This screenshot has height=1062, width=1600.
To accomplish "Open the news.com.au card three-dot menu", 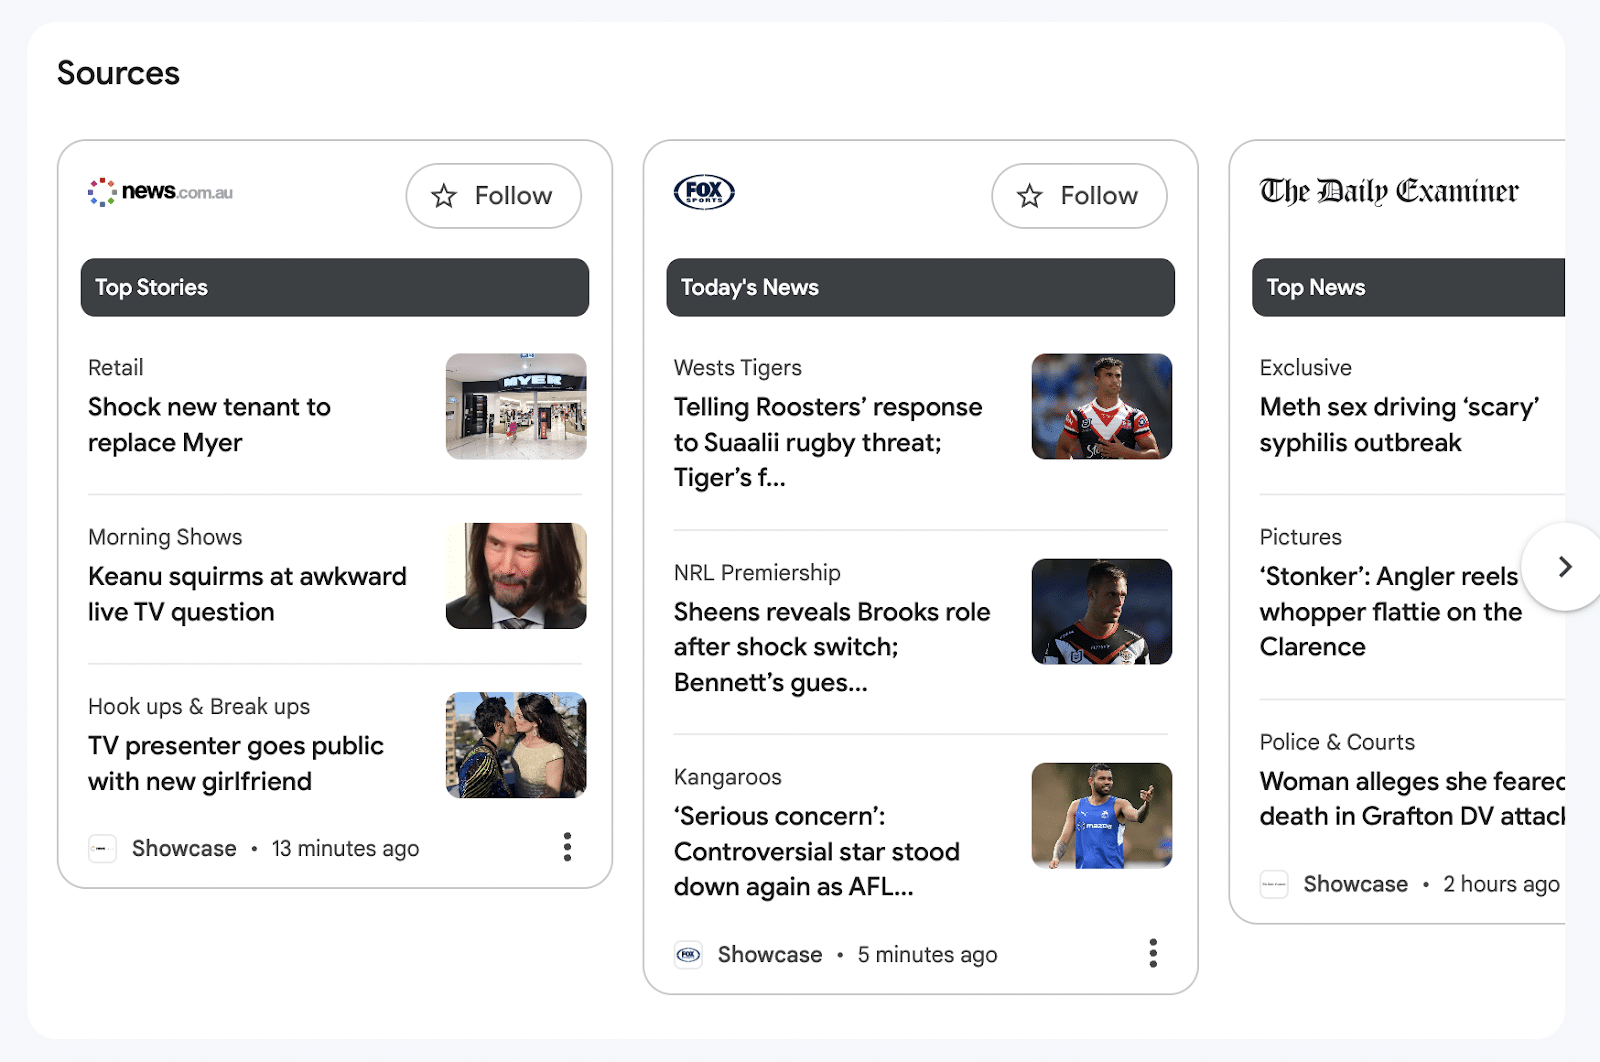I will [567, 847].
